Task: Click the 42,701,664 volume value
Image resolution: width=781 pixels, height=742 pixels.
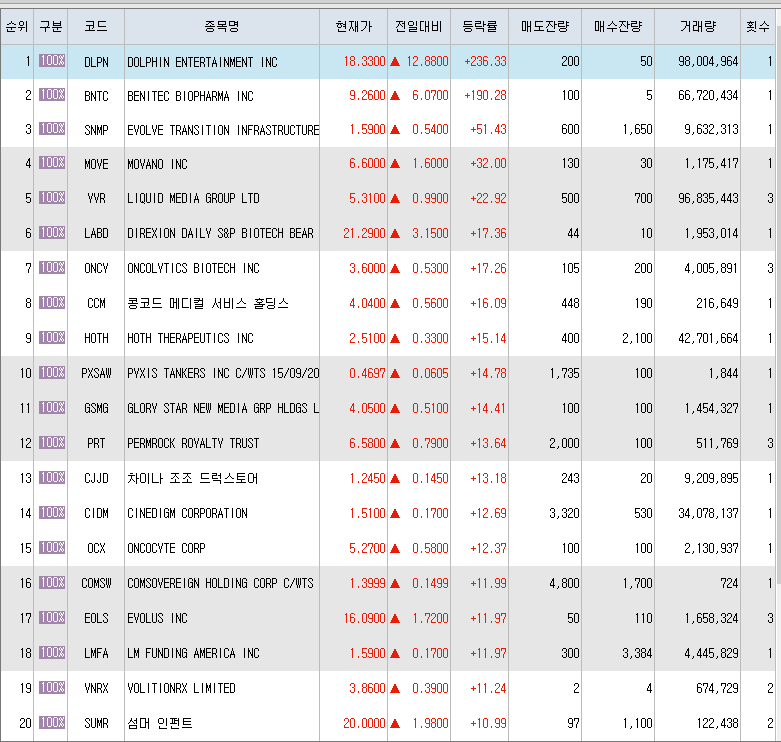Action: (x=708, y=338)
